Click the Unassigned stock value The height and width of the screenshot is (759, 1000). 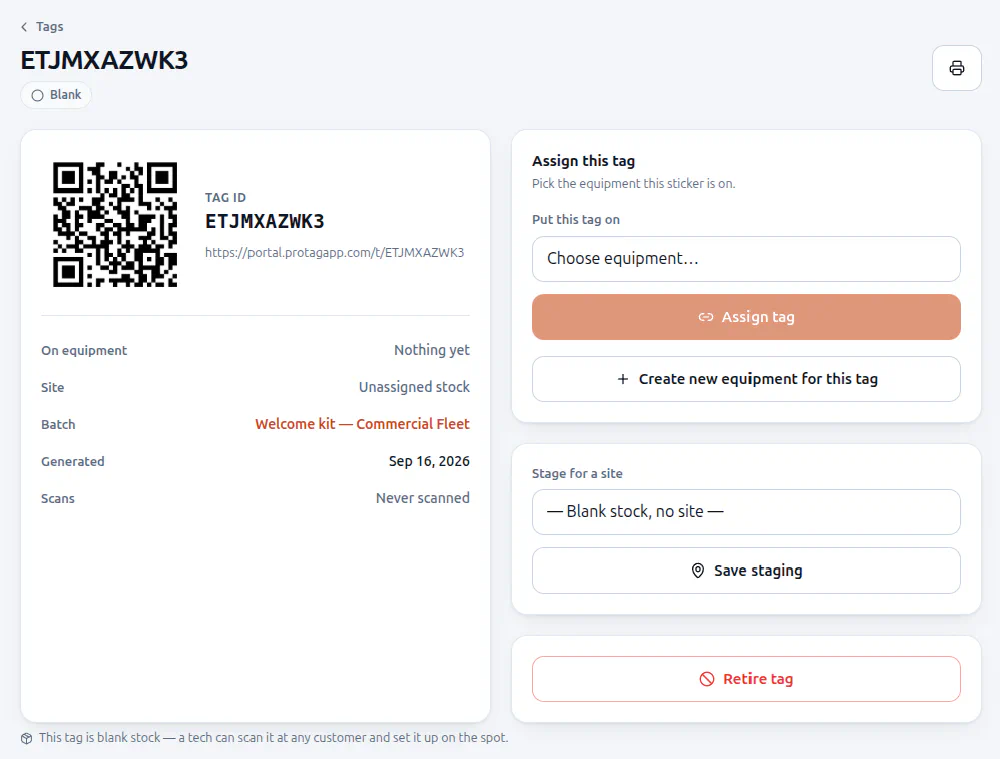(x=414, y=387)
